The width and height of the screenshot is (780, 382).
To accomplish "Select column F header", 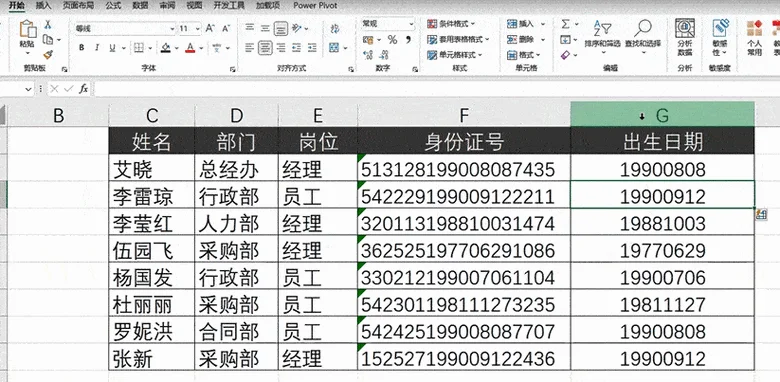I will 464,115.
